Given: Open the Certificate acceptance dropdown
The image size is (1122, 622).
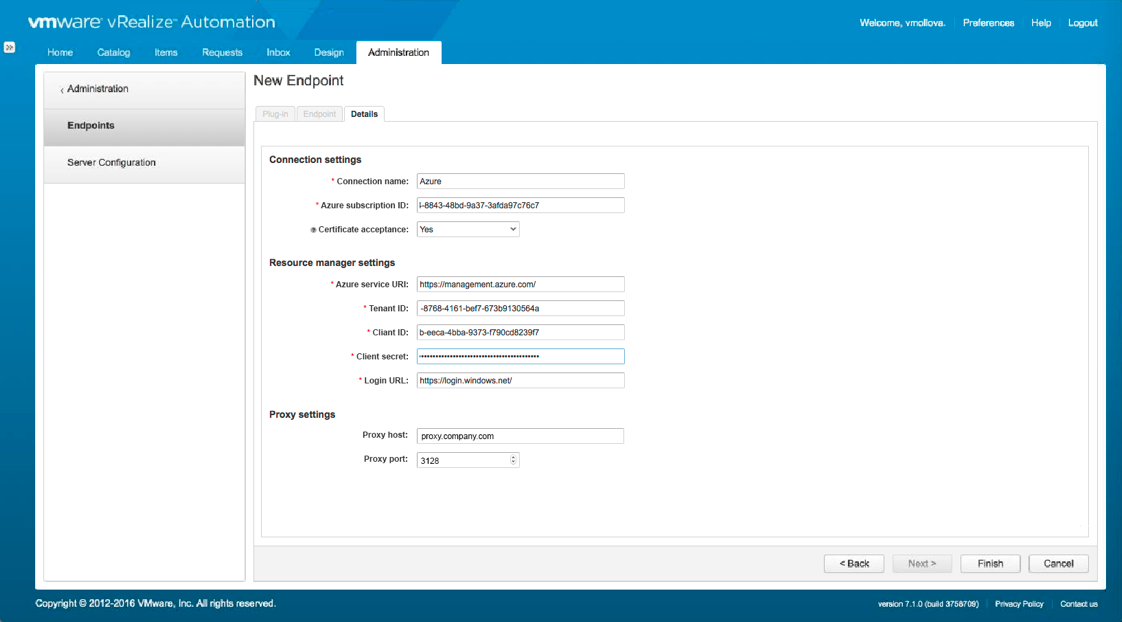Looking at the screenshot, I should (x=468, y=229).
